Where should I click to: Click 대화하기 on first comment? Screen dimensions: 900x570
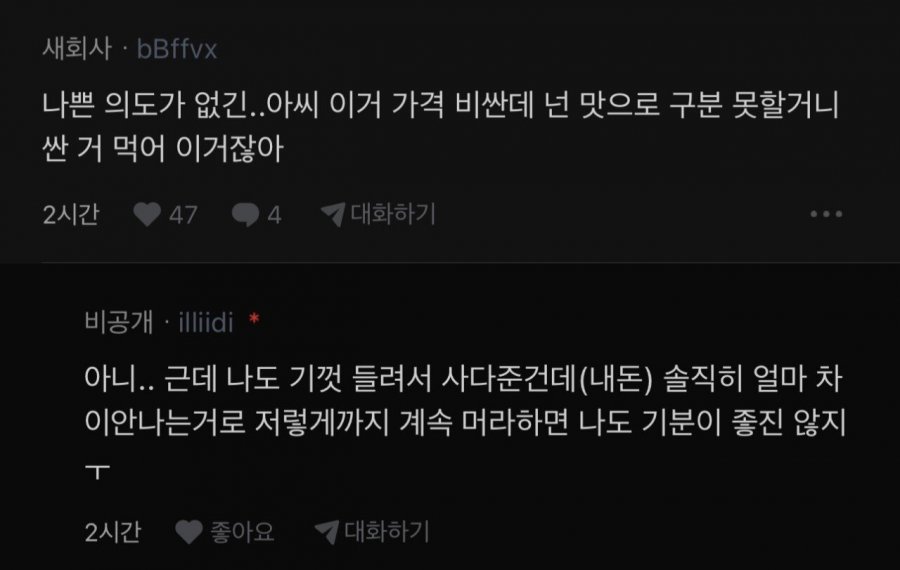point(393,214)
